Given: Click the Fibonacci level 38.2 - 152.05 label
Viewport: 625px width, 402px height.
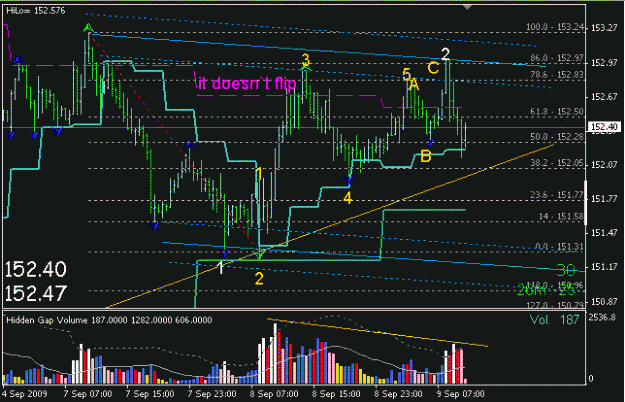Looking at the screenshot, I should (557, 163).
